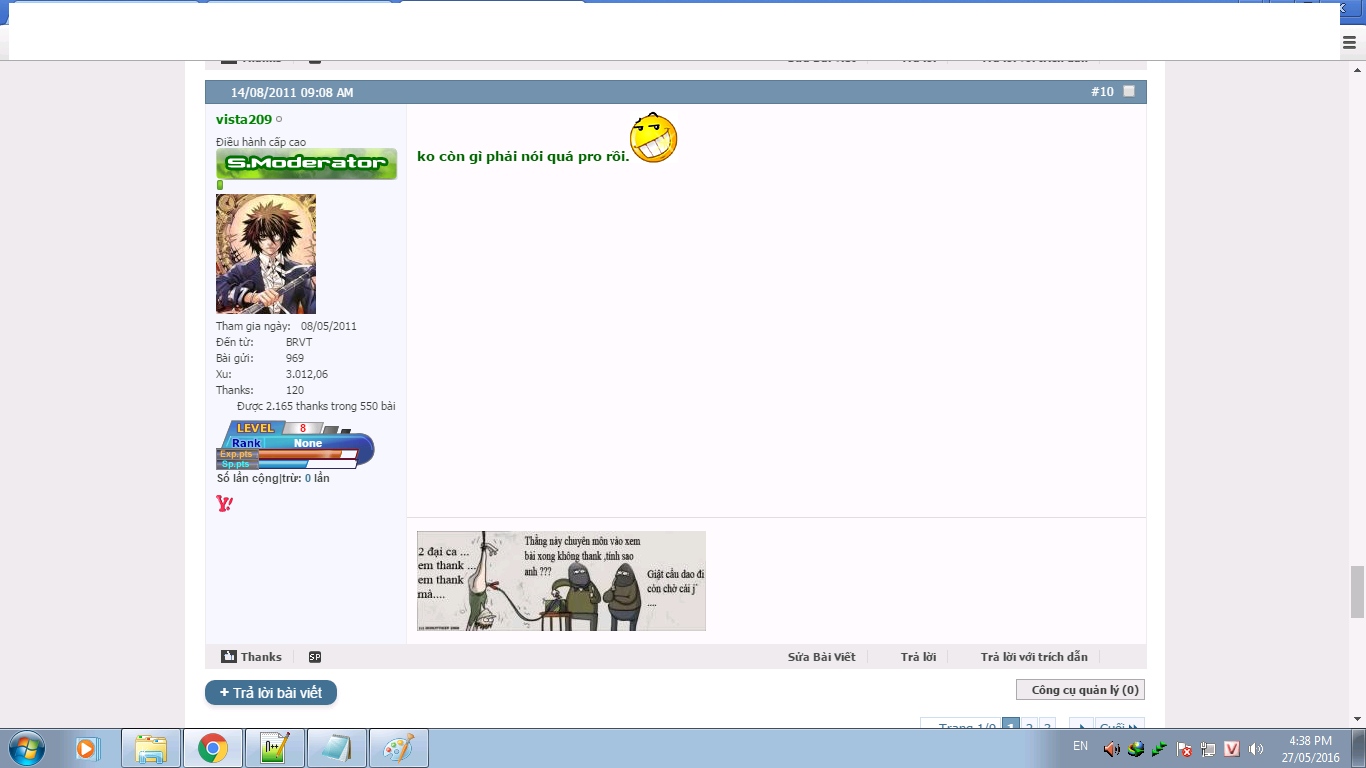Go to page 2 of the thread
The height and width of the screenshot is (768, 1366).
[1029, 727]
